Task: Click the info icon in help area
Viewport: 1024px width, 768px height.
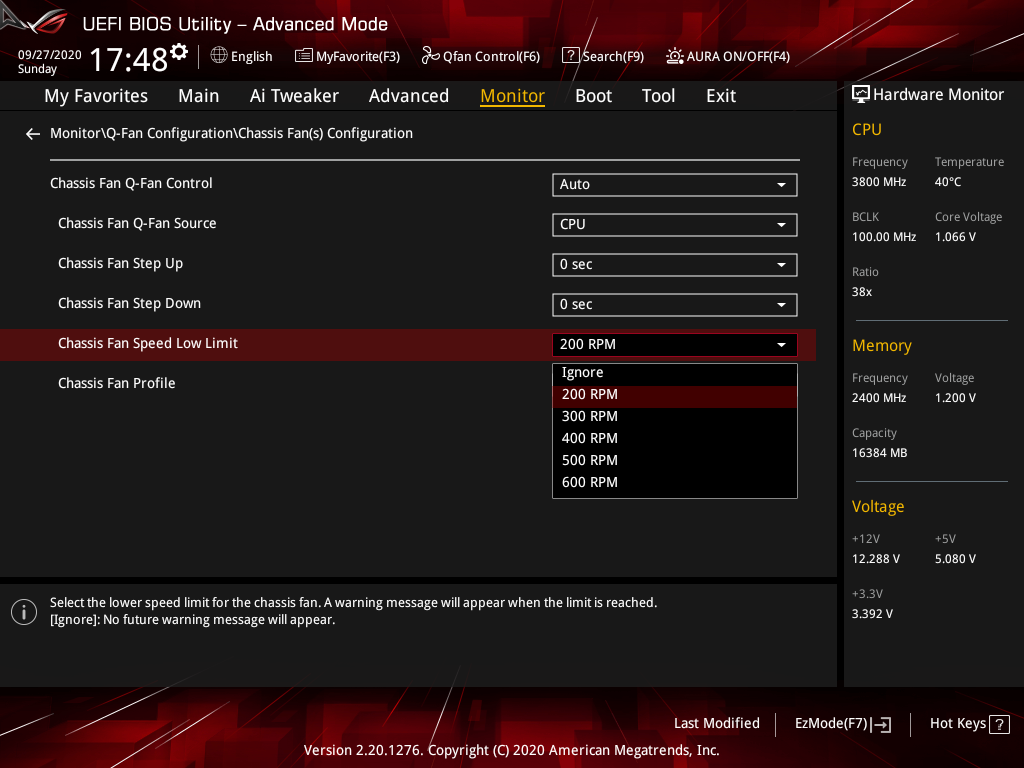Action: pos(24,612)
